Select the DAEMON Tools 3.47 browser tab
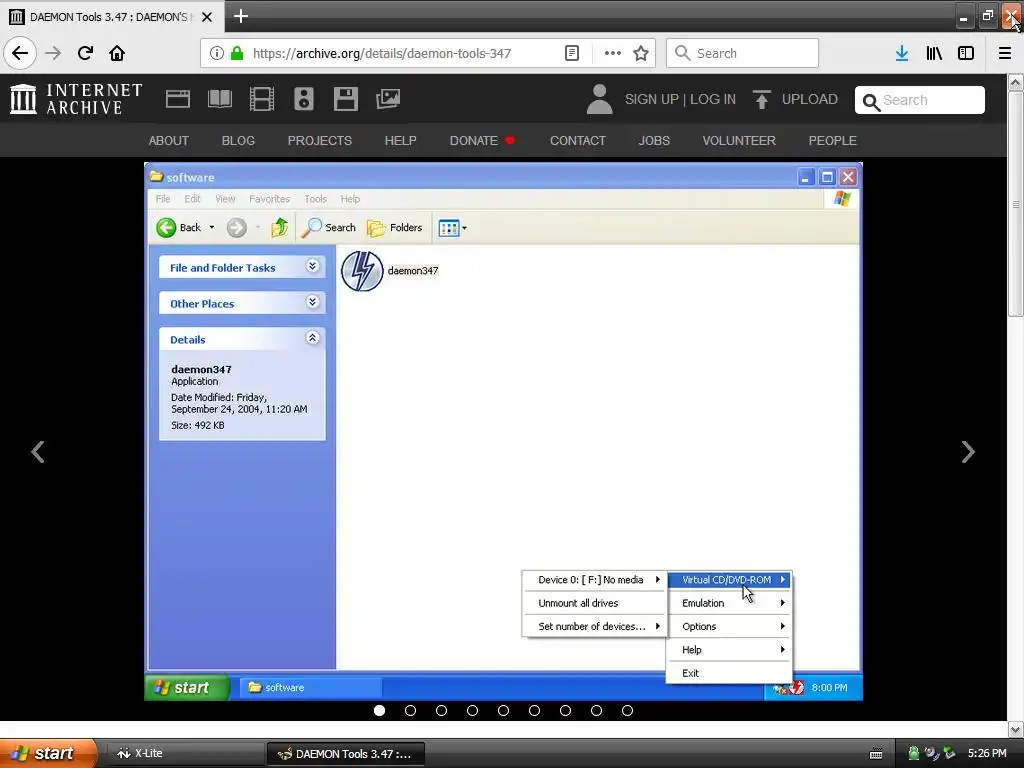Screen dimensions: 1024x768 (x=111, y=16)
